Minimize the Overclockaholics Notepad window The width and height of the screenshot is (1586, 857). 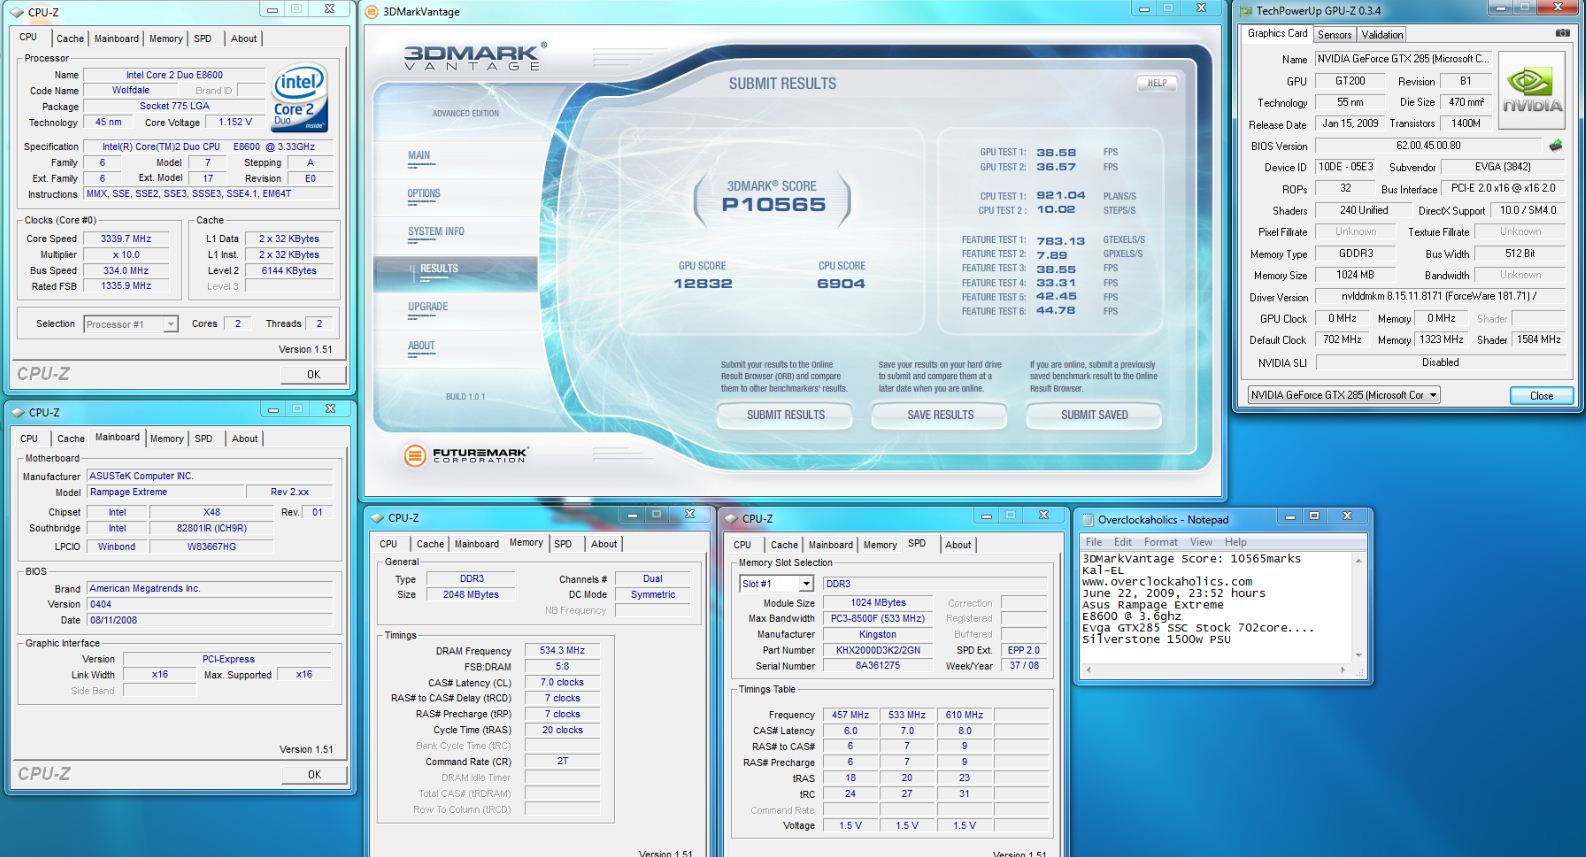pyautogui.click(x=1290, y=516)
